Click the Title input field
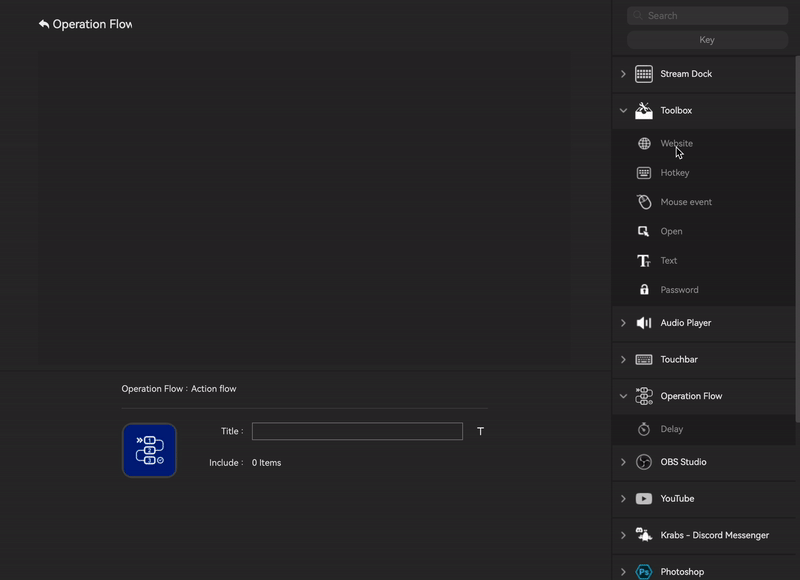The width and height of the screenshot is (800, 580). pyautogui.click(x=357, y=432)
